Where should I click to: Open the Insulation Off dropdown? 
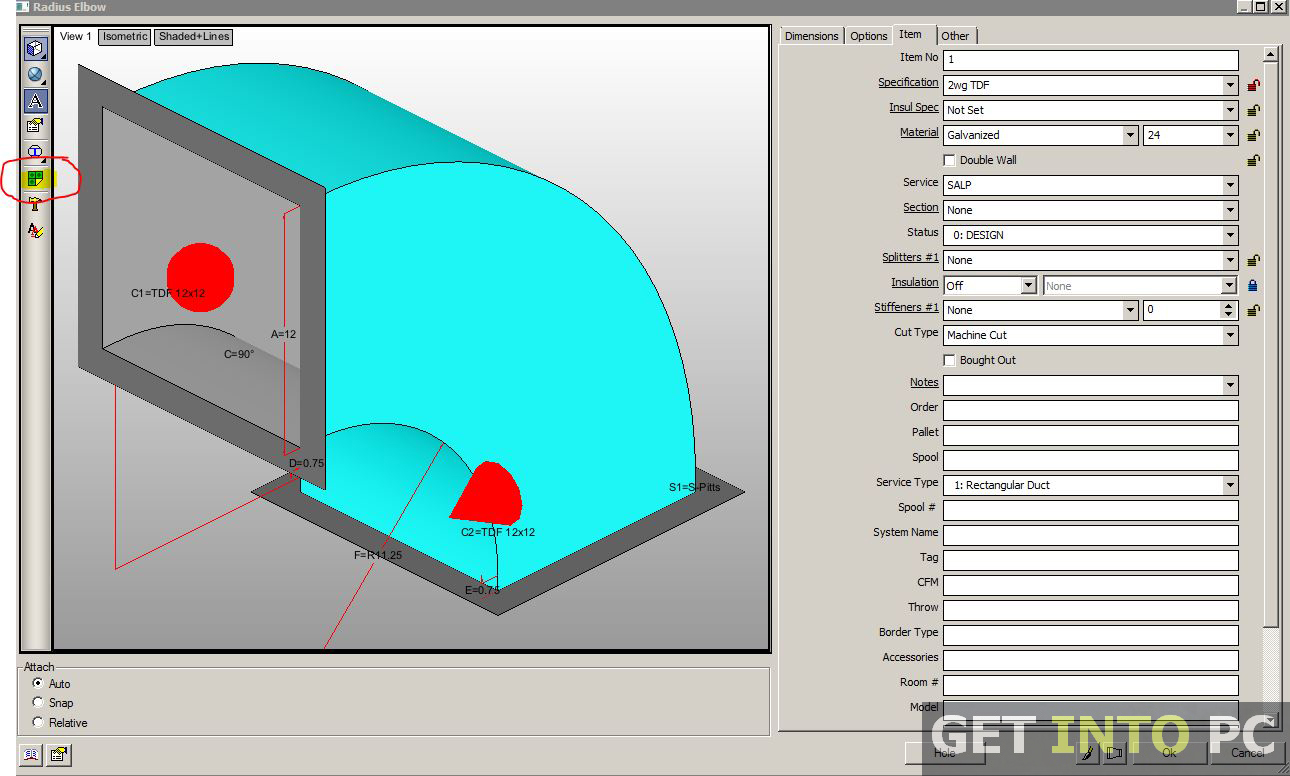click(x=1028, y=285)
